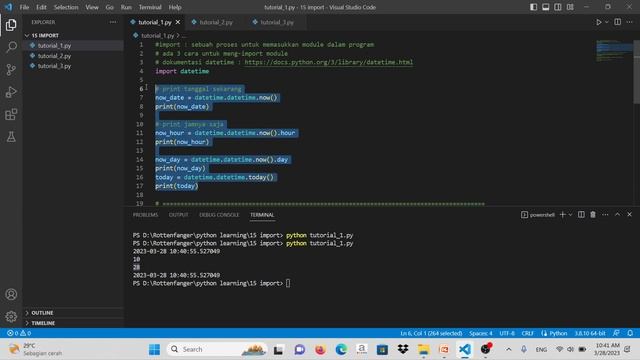Maximize the panel size with chevron up
The width and height of the screenshot is (640, 360).
click(x=618, y=215)
